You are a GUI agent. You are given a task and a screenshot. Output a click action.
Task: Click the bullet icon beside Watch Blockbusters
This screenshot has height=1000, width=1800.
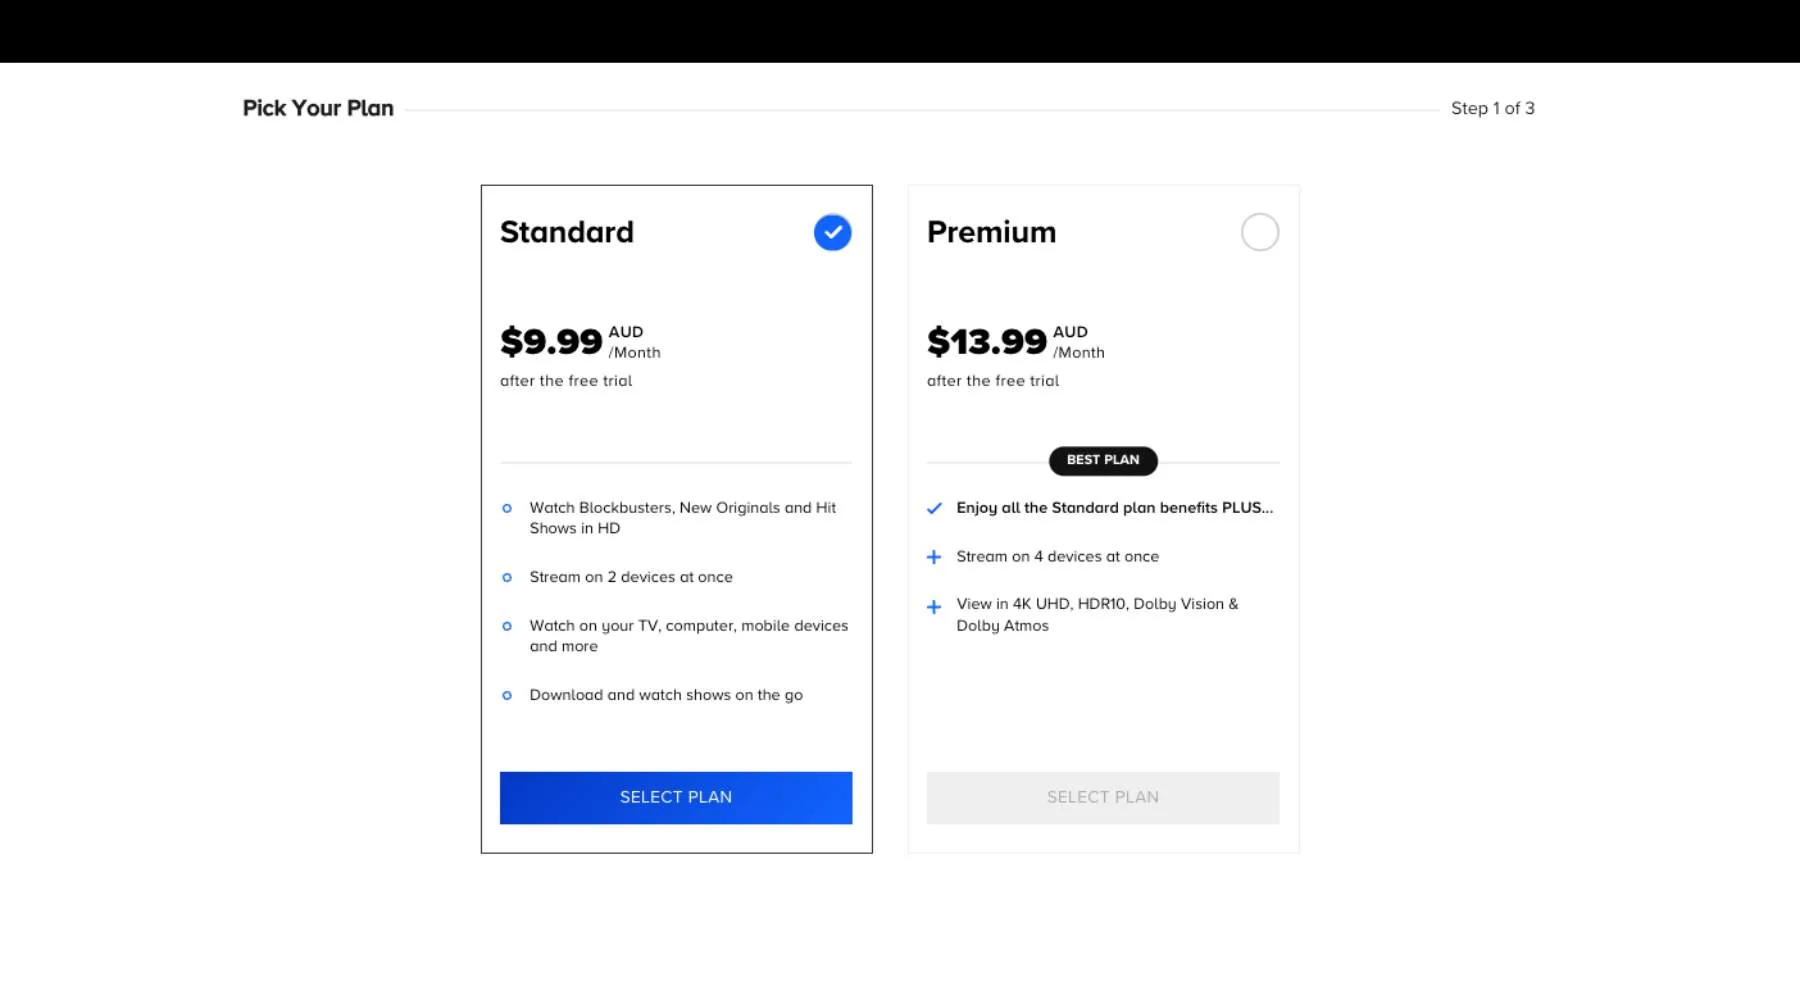pos(507,509)
